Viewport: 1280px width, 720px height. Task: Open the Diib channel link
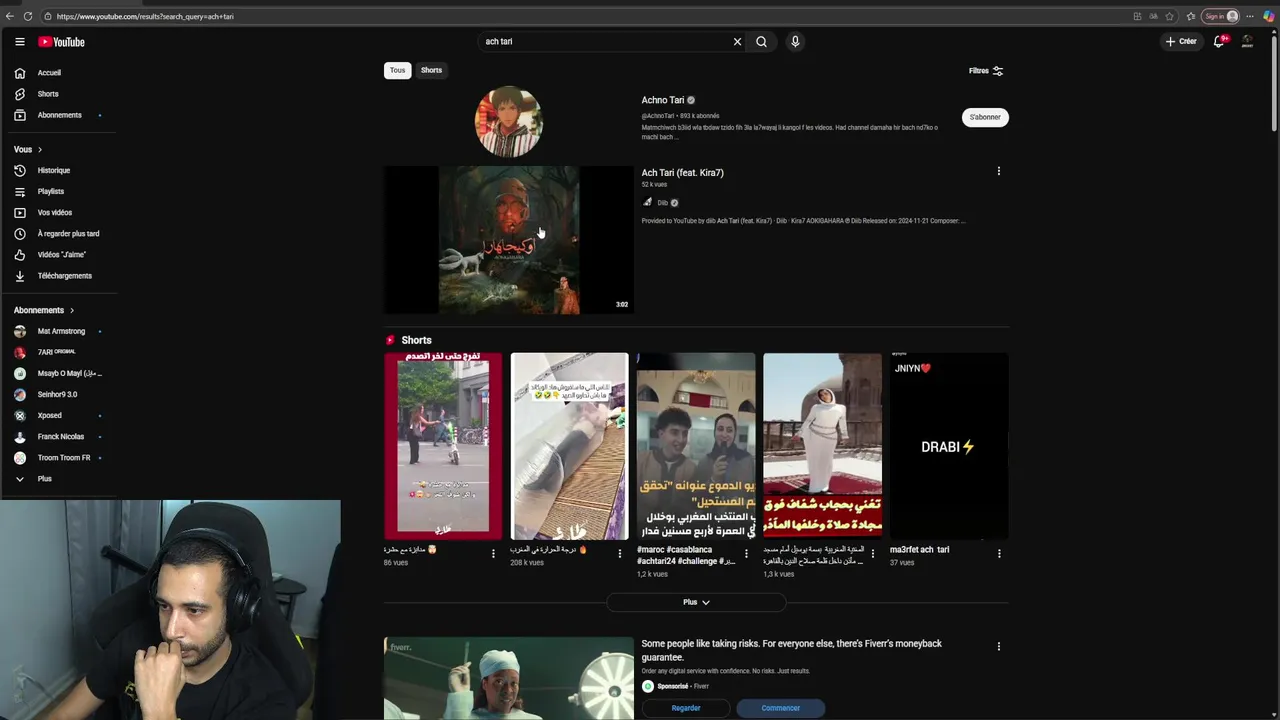click(x=662, y=203)
